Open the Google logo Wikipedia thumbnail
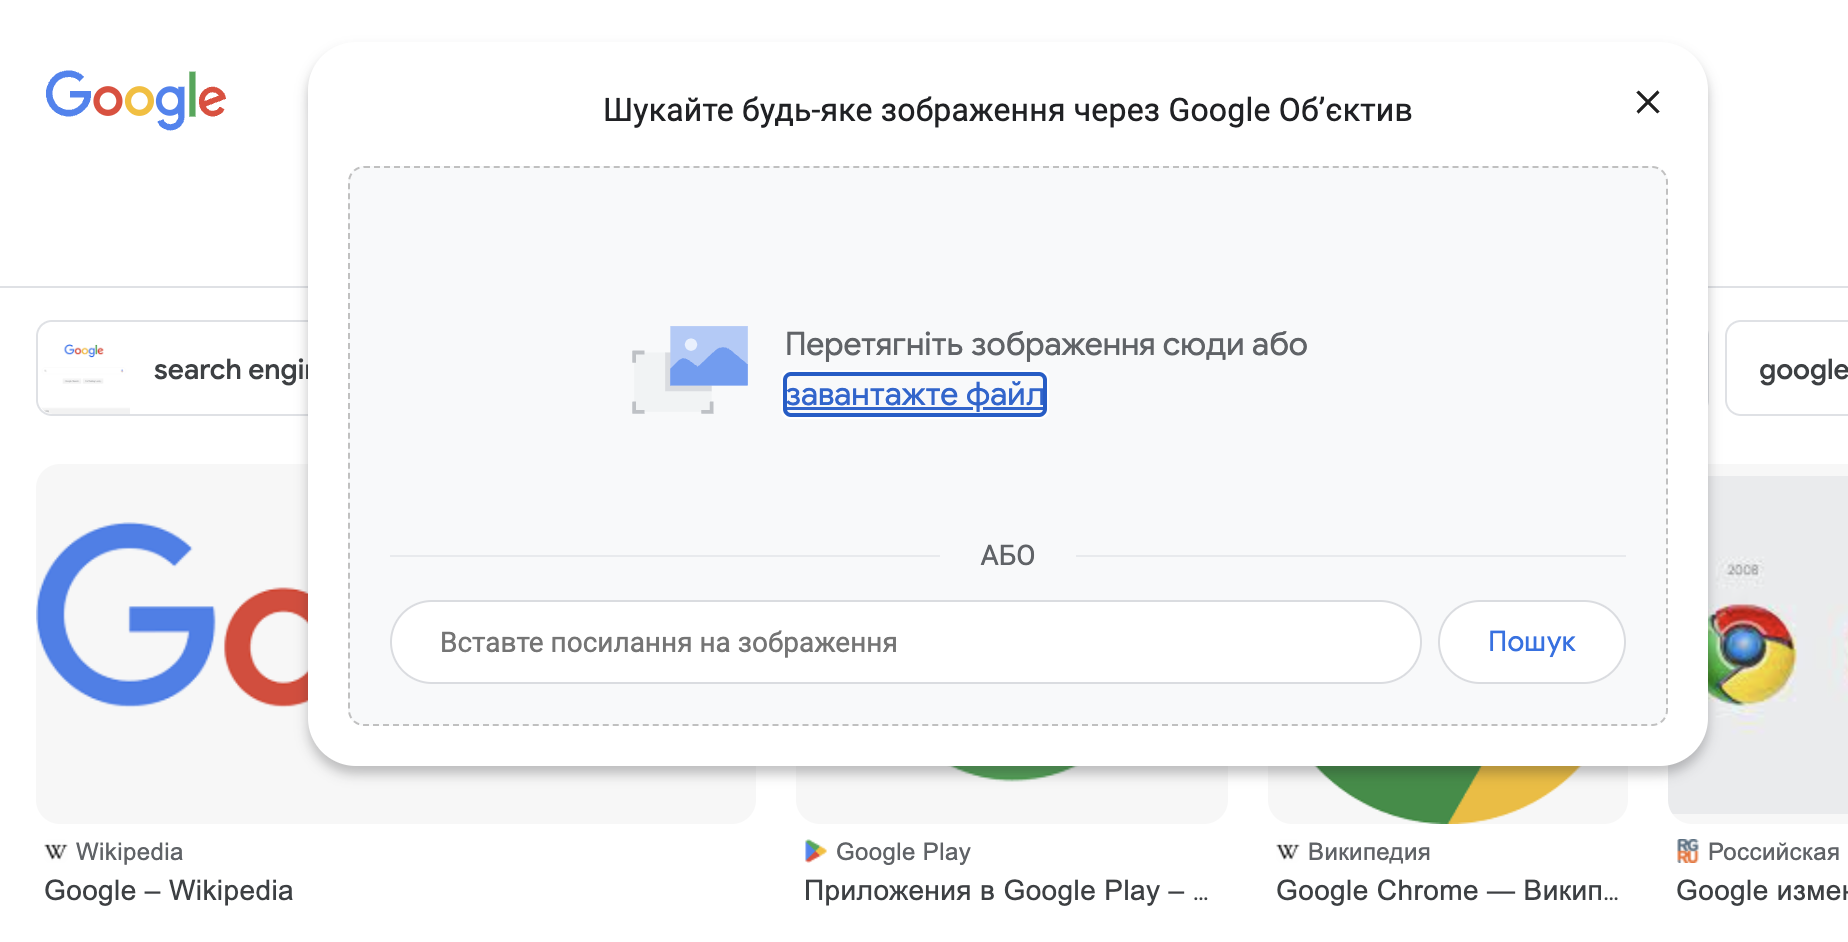The width and height of the screenshot is (1848, 942). click(173, 643)
